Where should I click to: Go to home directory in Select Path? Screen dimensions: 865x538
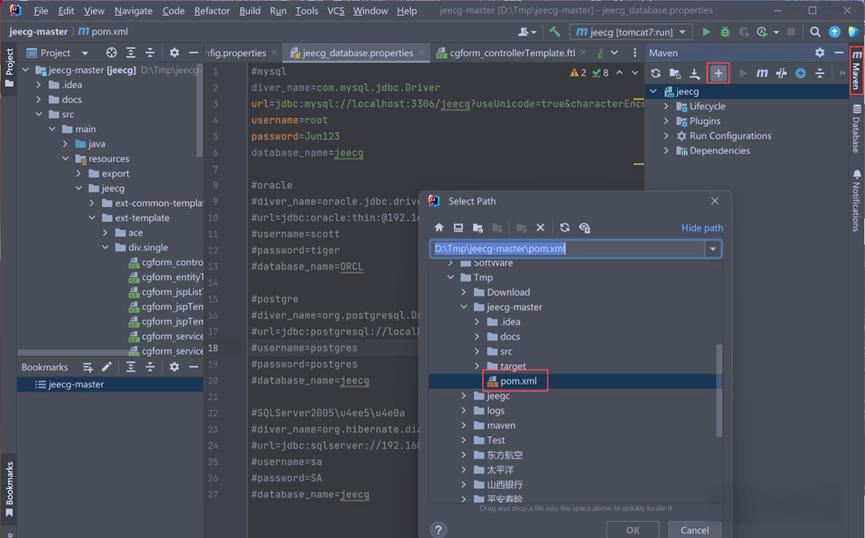tap(439, 227)
